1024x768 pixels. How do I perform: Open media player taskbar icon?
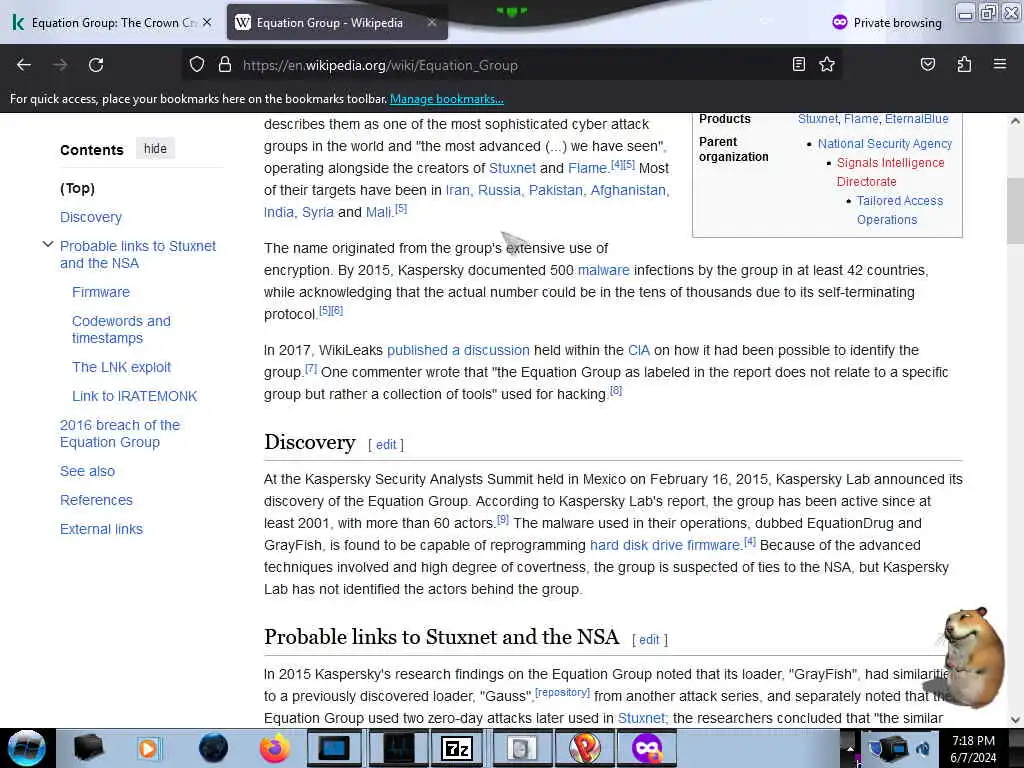[x=148, y=748]
